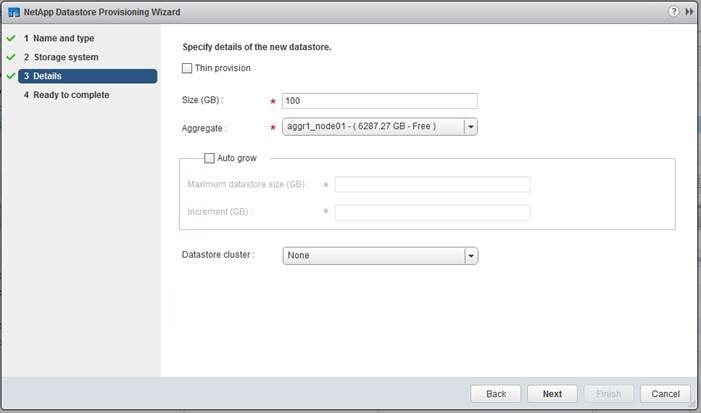
Task: Click the green checkmark beside Storage system
Action: [x=11, y=57]
